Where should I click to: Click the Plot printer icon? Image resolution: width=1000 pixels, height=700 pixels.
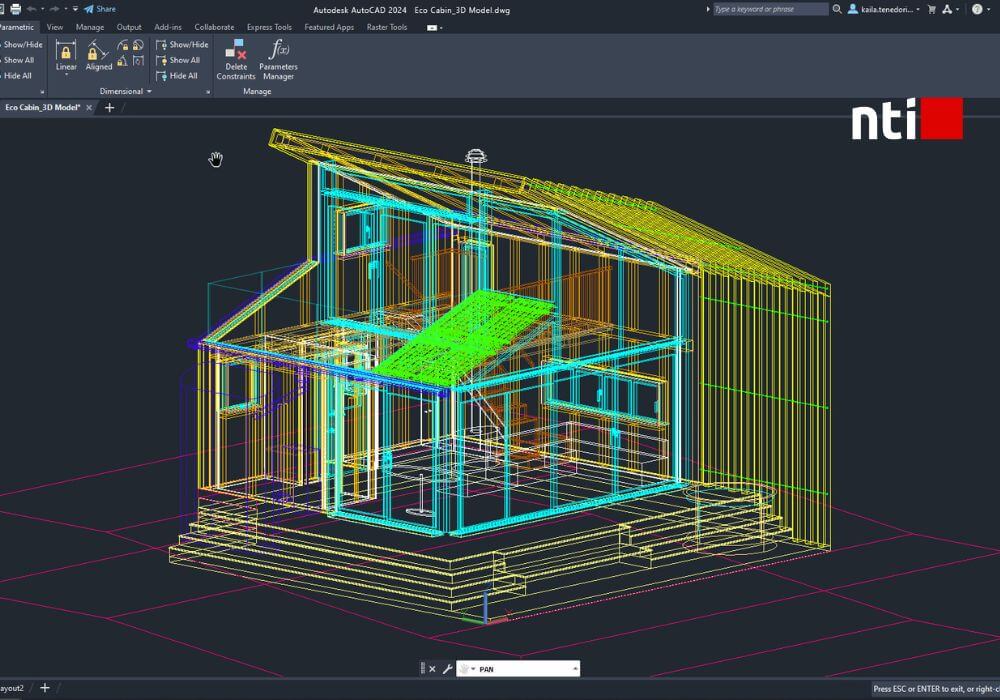point(15,9)
